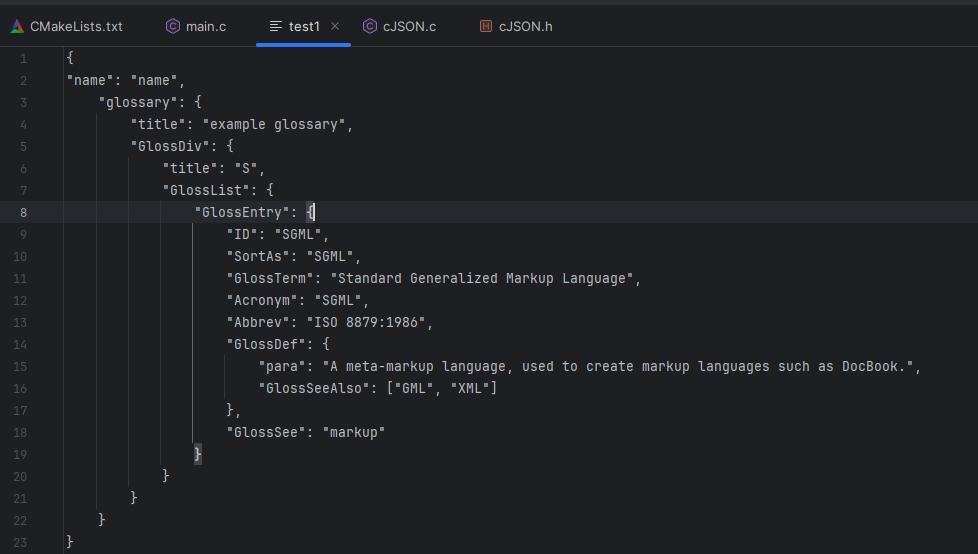Click the C file icon on cJSON.c tab
Viewport: 978px width, 554px height.
[x=370, y=26]
